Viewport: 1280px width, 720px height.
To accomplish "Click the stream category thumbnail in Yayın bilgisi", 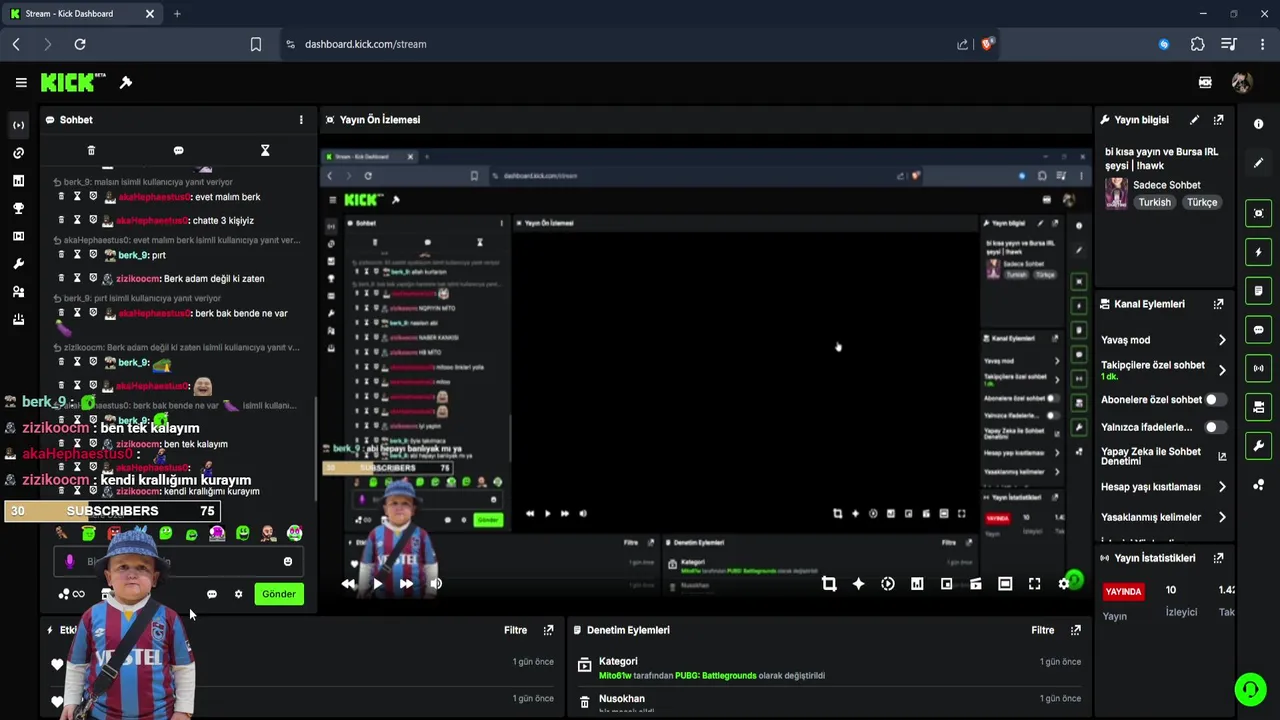I will click(1116, 193).
